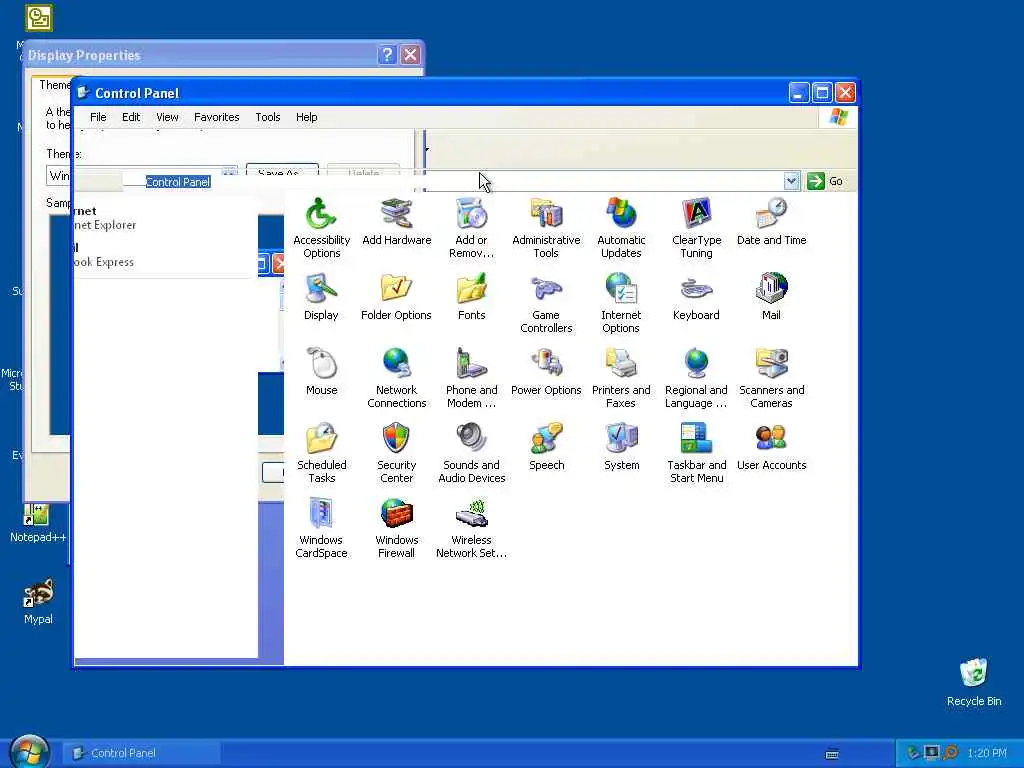Open the System applet icon
Image resolution: width=1024 pixels, height=768 pixels.
pyautogui.click(x=621, y=438)
